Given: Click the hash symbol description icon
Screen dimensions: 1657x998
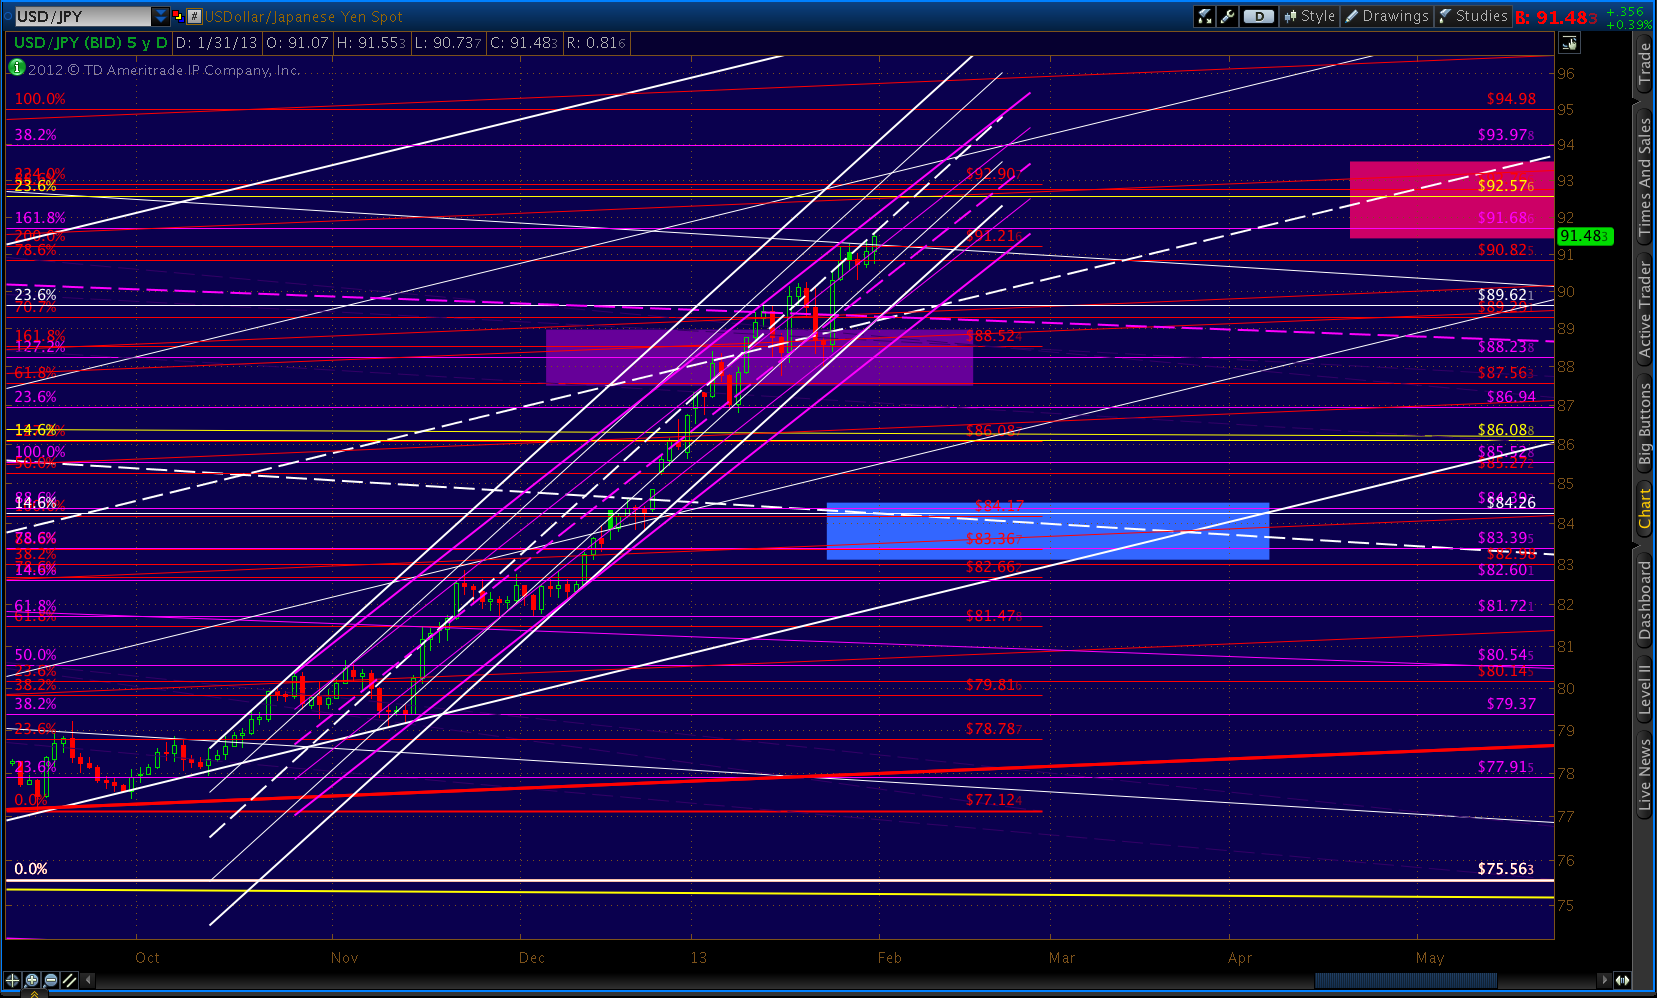Looking at the screenshot, I should tap(195, 16).
